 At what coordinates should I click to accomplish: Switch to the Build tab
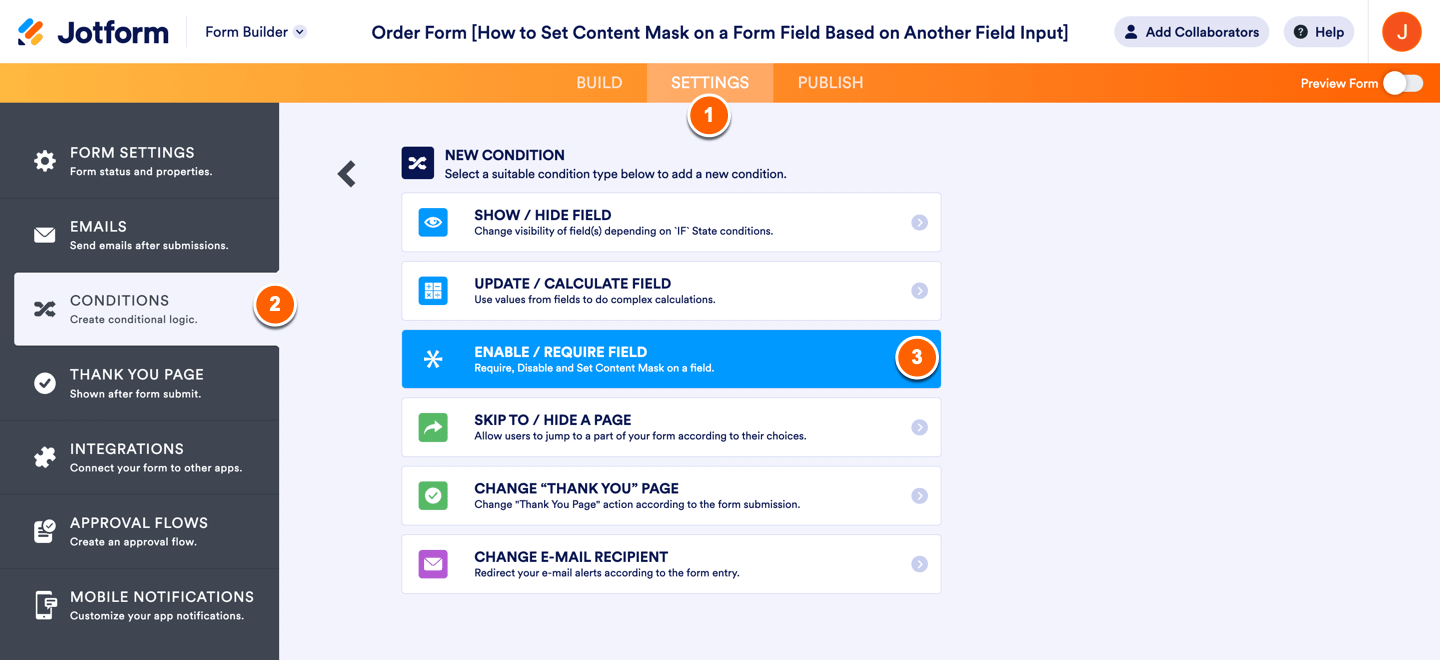click(599, 83)
